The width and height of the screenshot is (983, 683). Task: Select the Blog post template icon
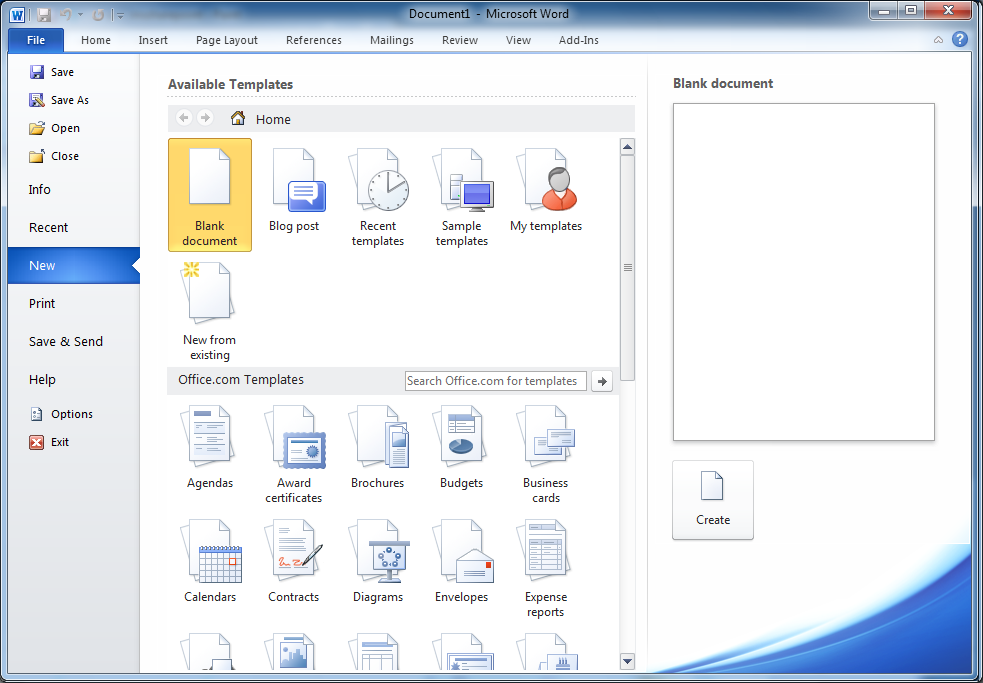294,192
